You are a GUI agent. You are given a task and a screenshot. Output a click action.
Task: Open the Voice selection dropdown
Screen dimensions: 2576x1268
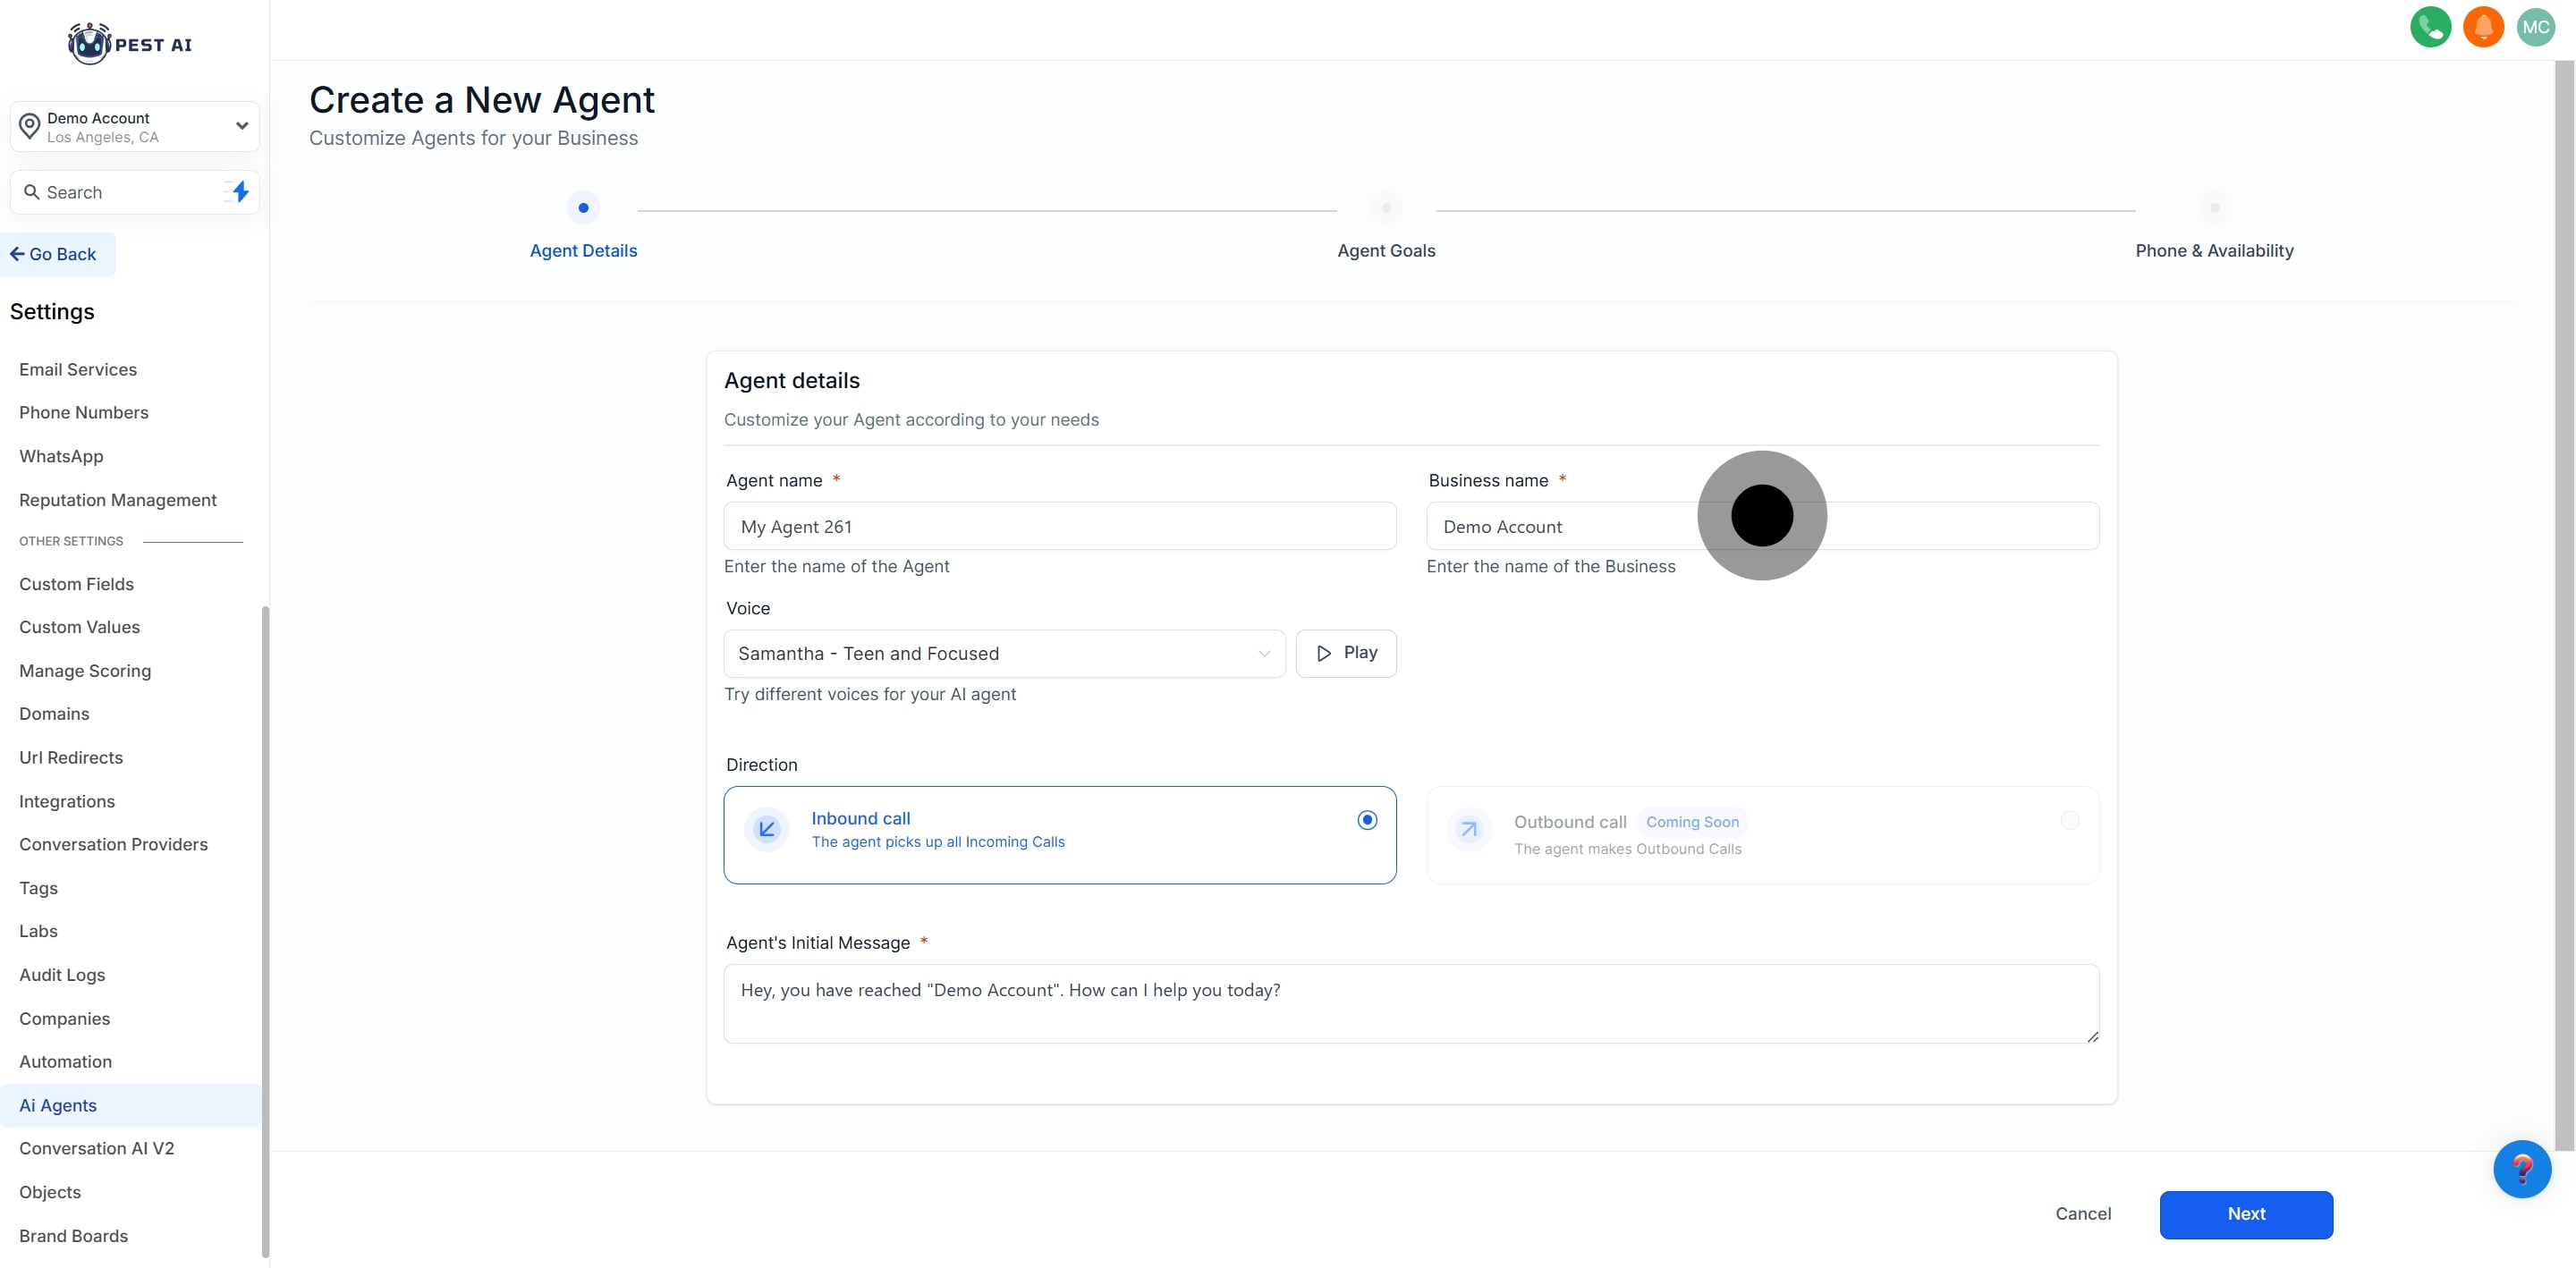click(1003, 653)
